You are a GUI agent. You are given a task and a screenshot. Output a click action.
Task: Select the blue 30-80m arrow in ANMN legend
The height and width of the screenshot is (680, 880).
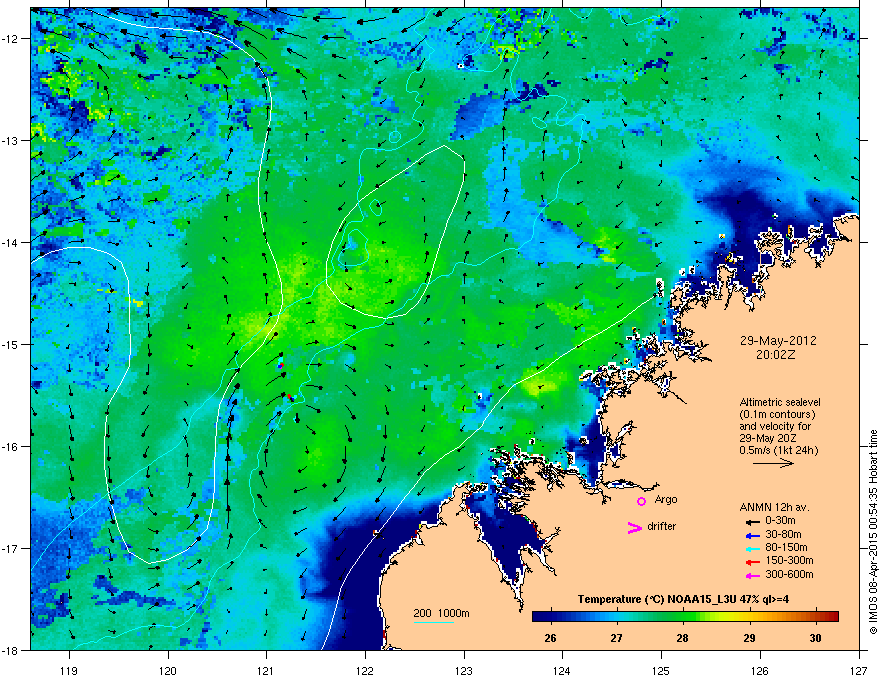coord(752,535)
